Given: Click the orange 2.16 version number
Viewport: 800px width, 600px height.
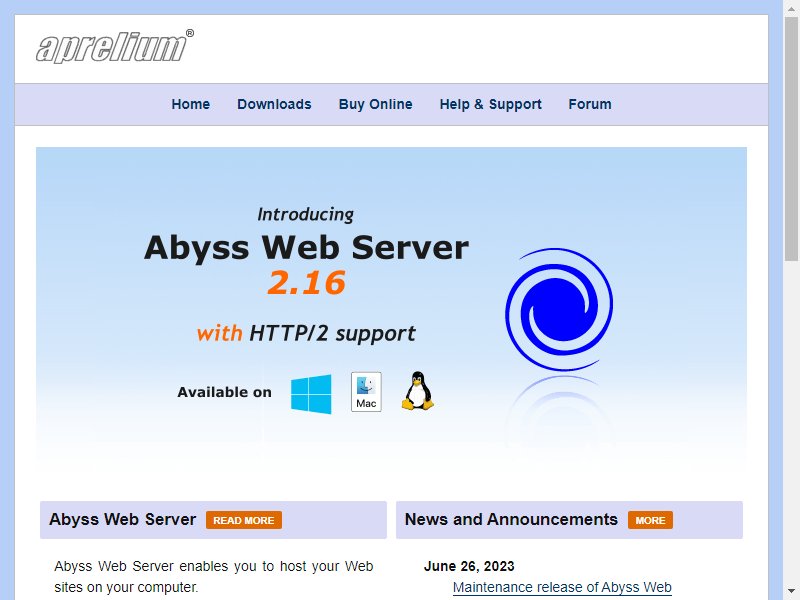Looking at the screenshot, I should click(x=306, y=283).
